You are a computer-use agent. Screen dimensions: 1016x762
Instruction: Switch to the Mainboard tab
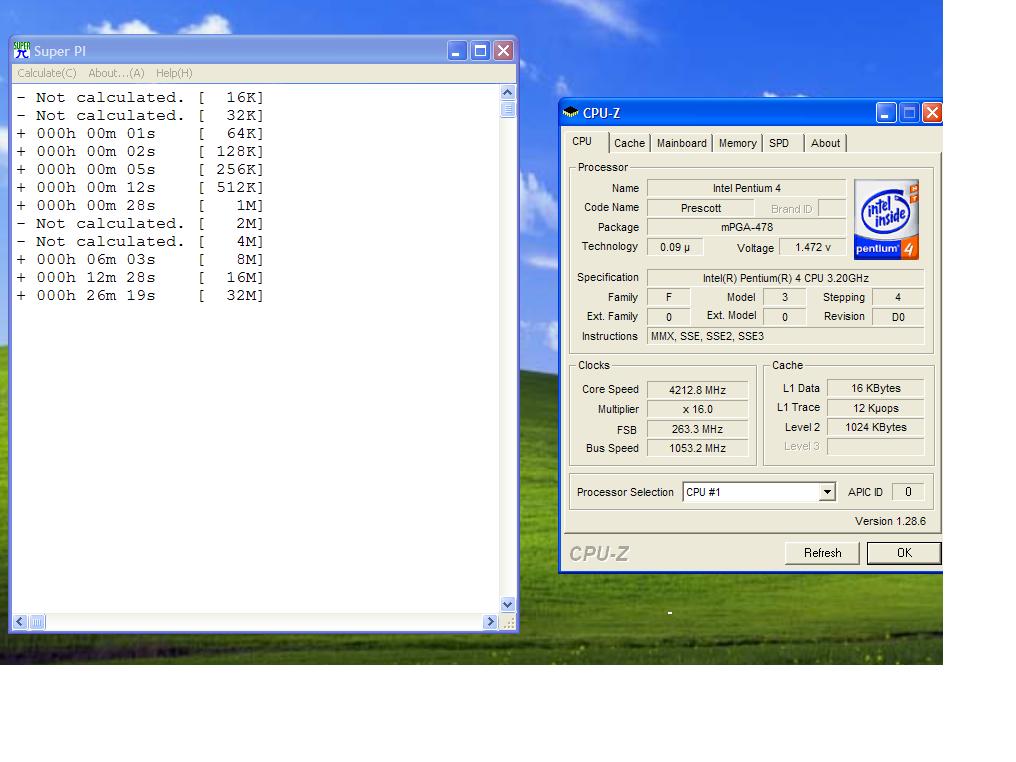pos(682,143)
